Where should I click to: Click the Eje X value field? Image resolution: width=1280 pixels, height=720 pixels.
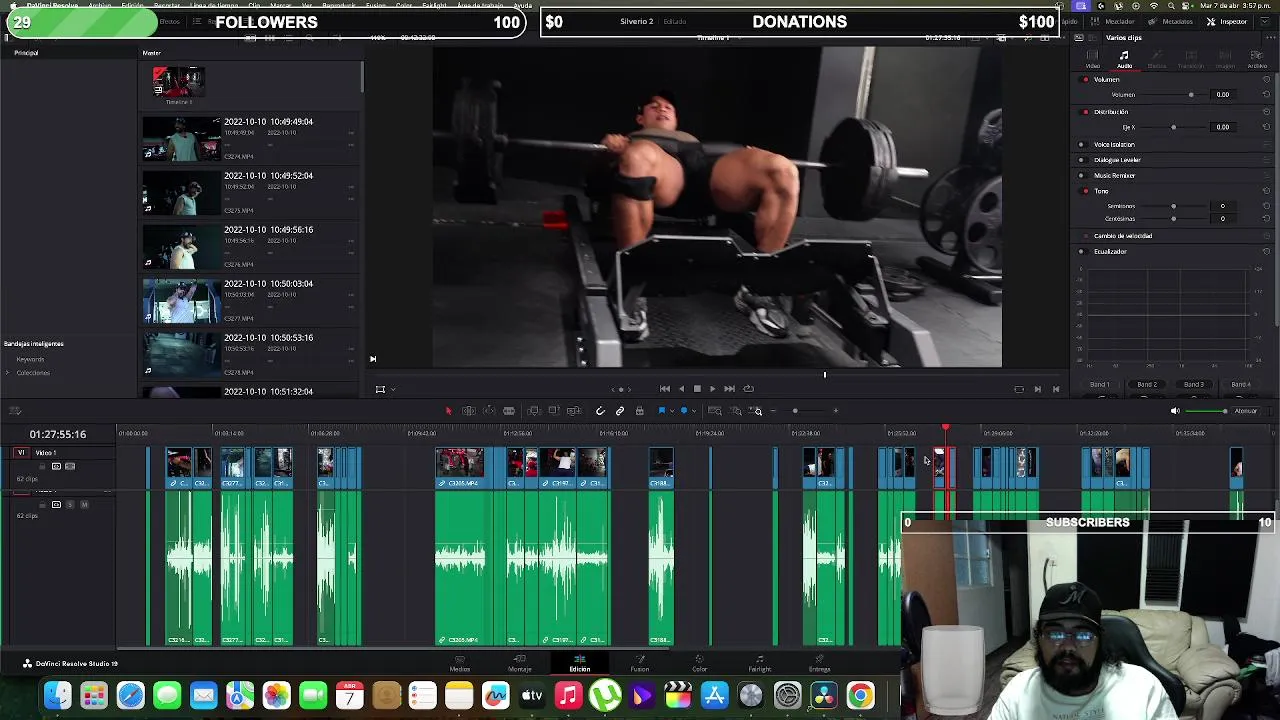(1222, 127)
